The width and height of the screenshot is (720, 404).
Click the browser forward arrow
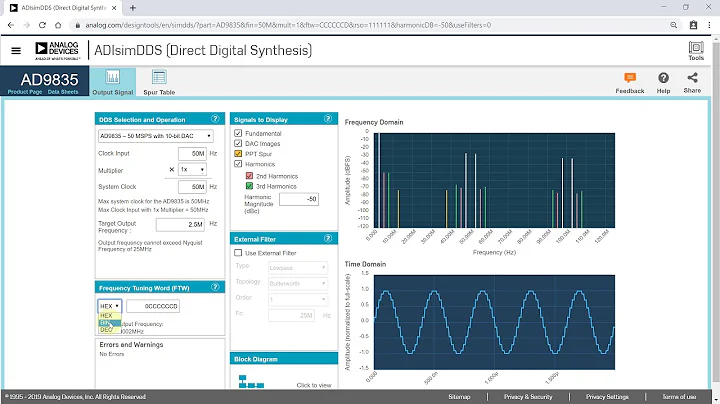tap(27, 25)
